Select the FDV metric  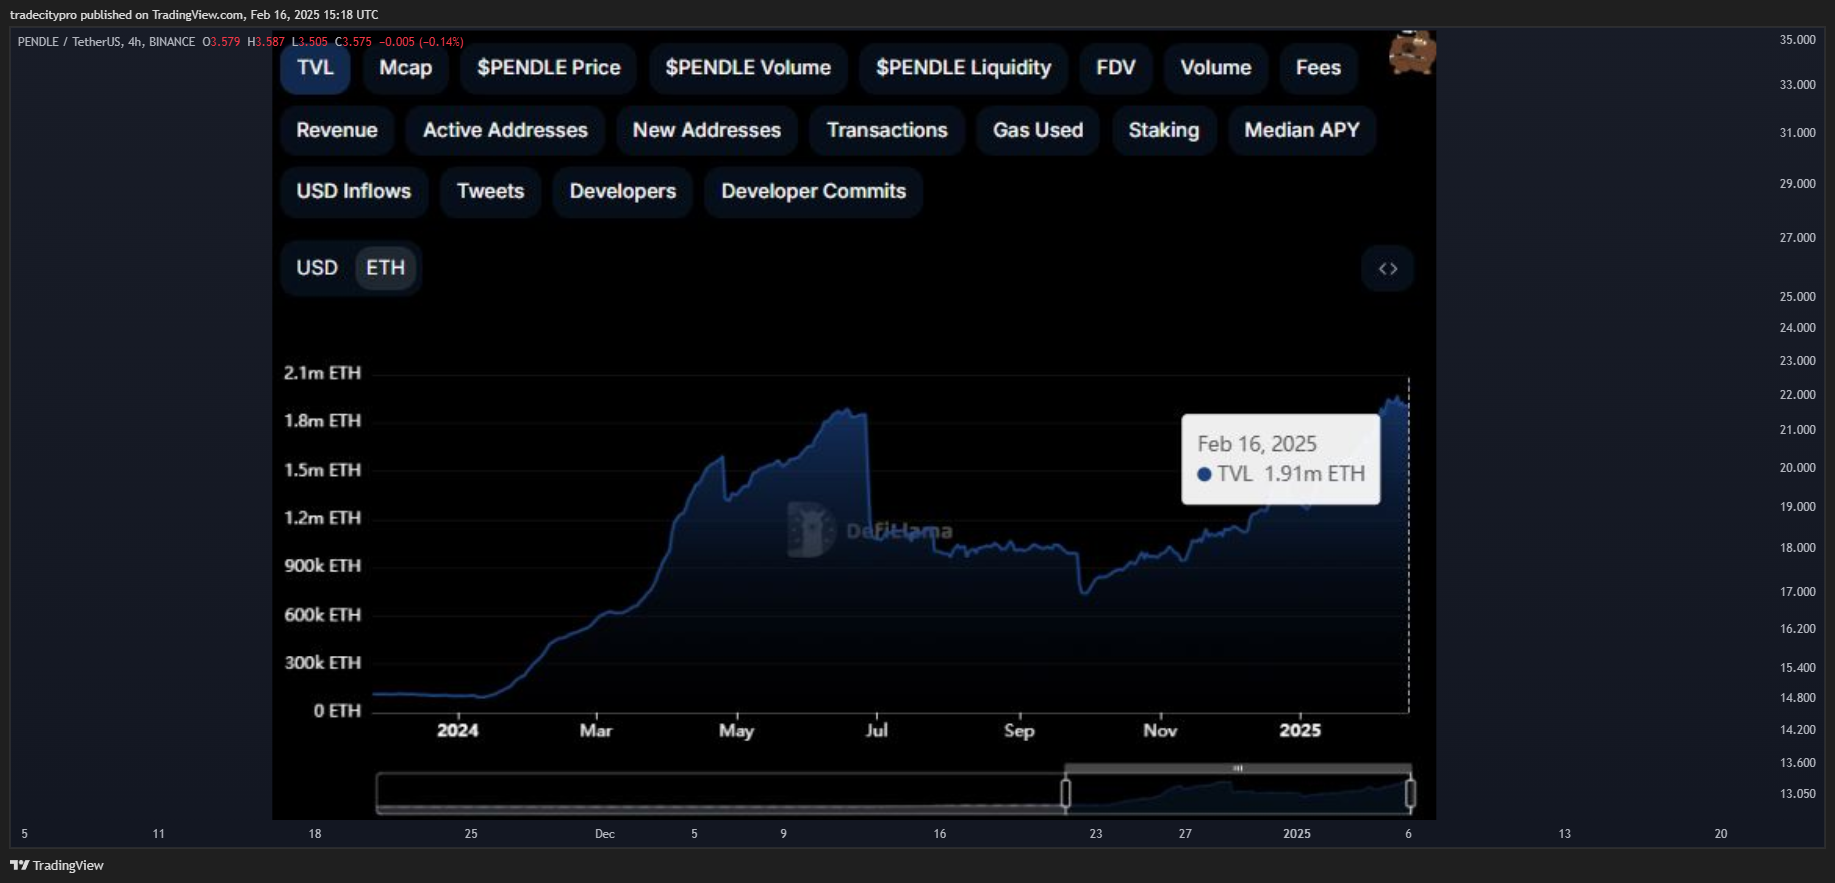click(1116, 68)
